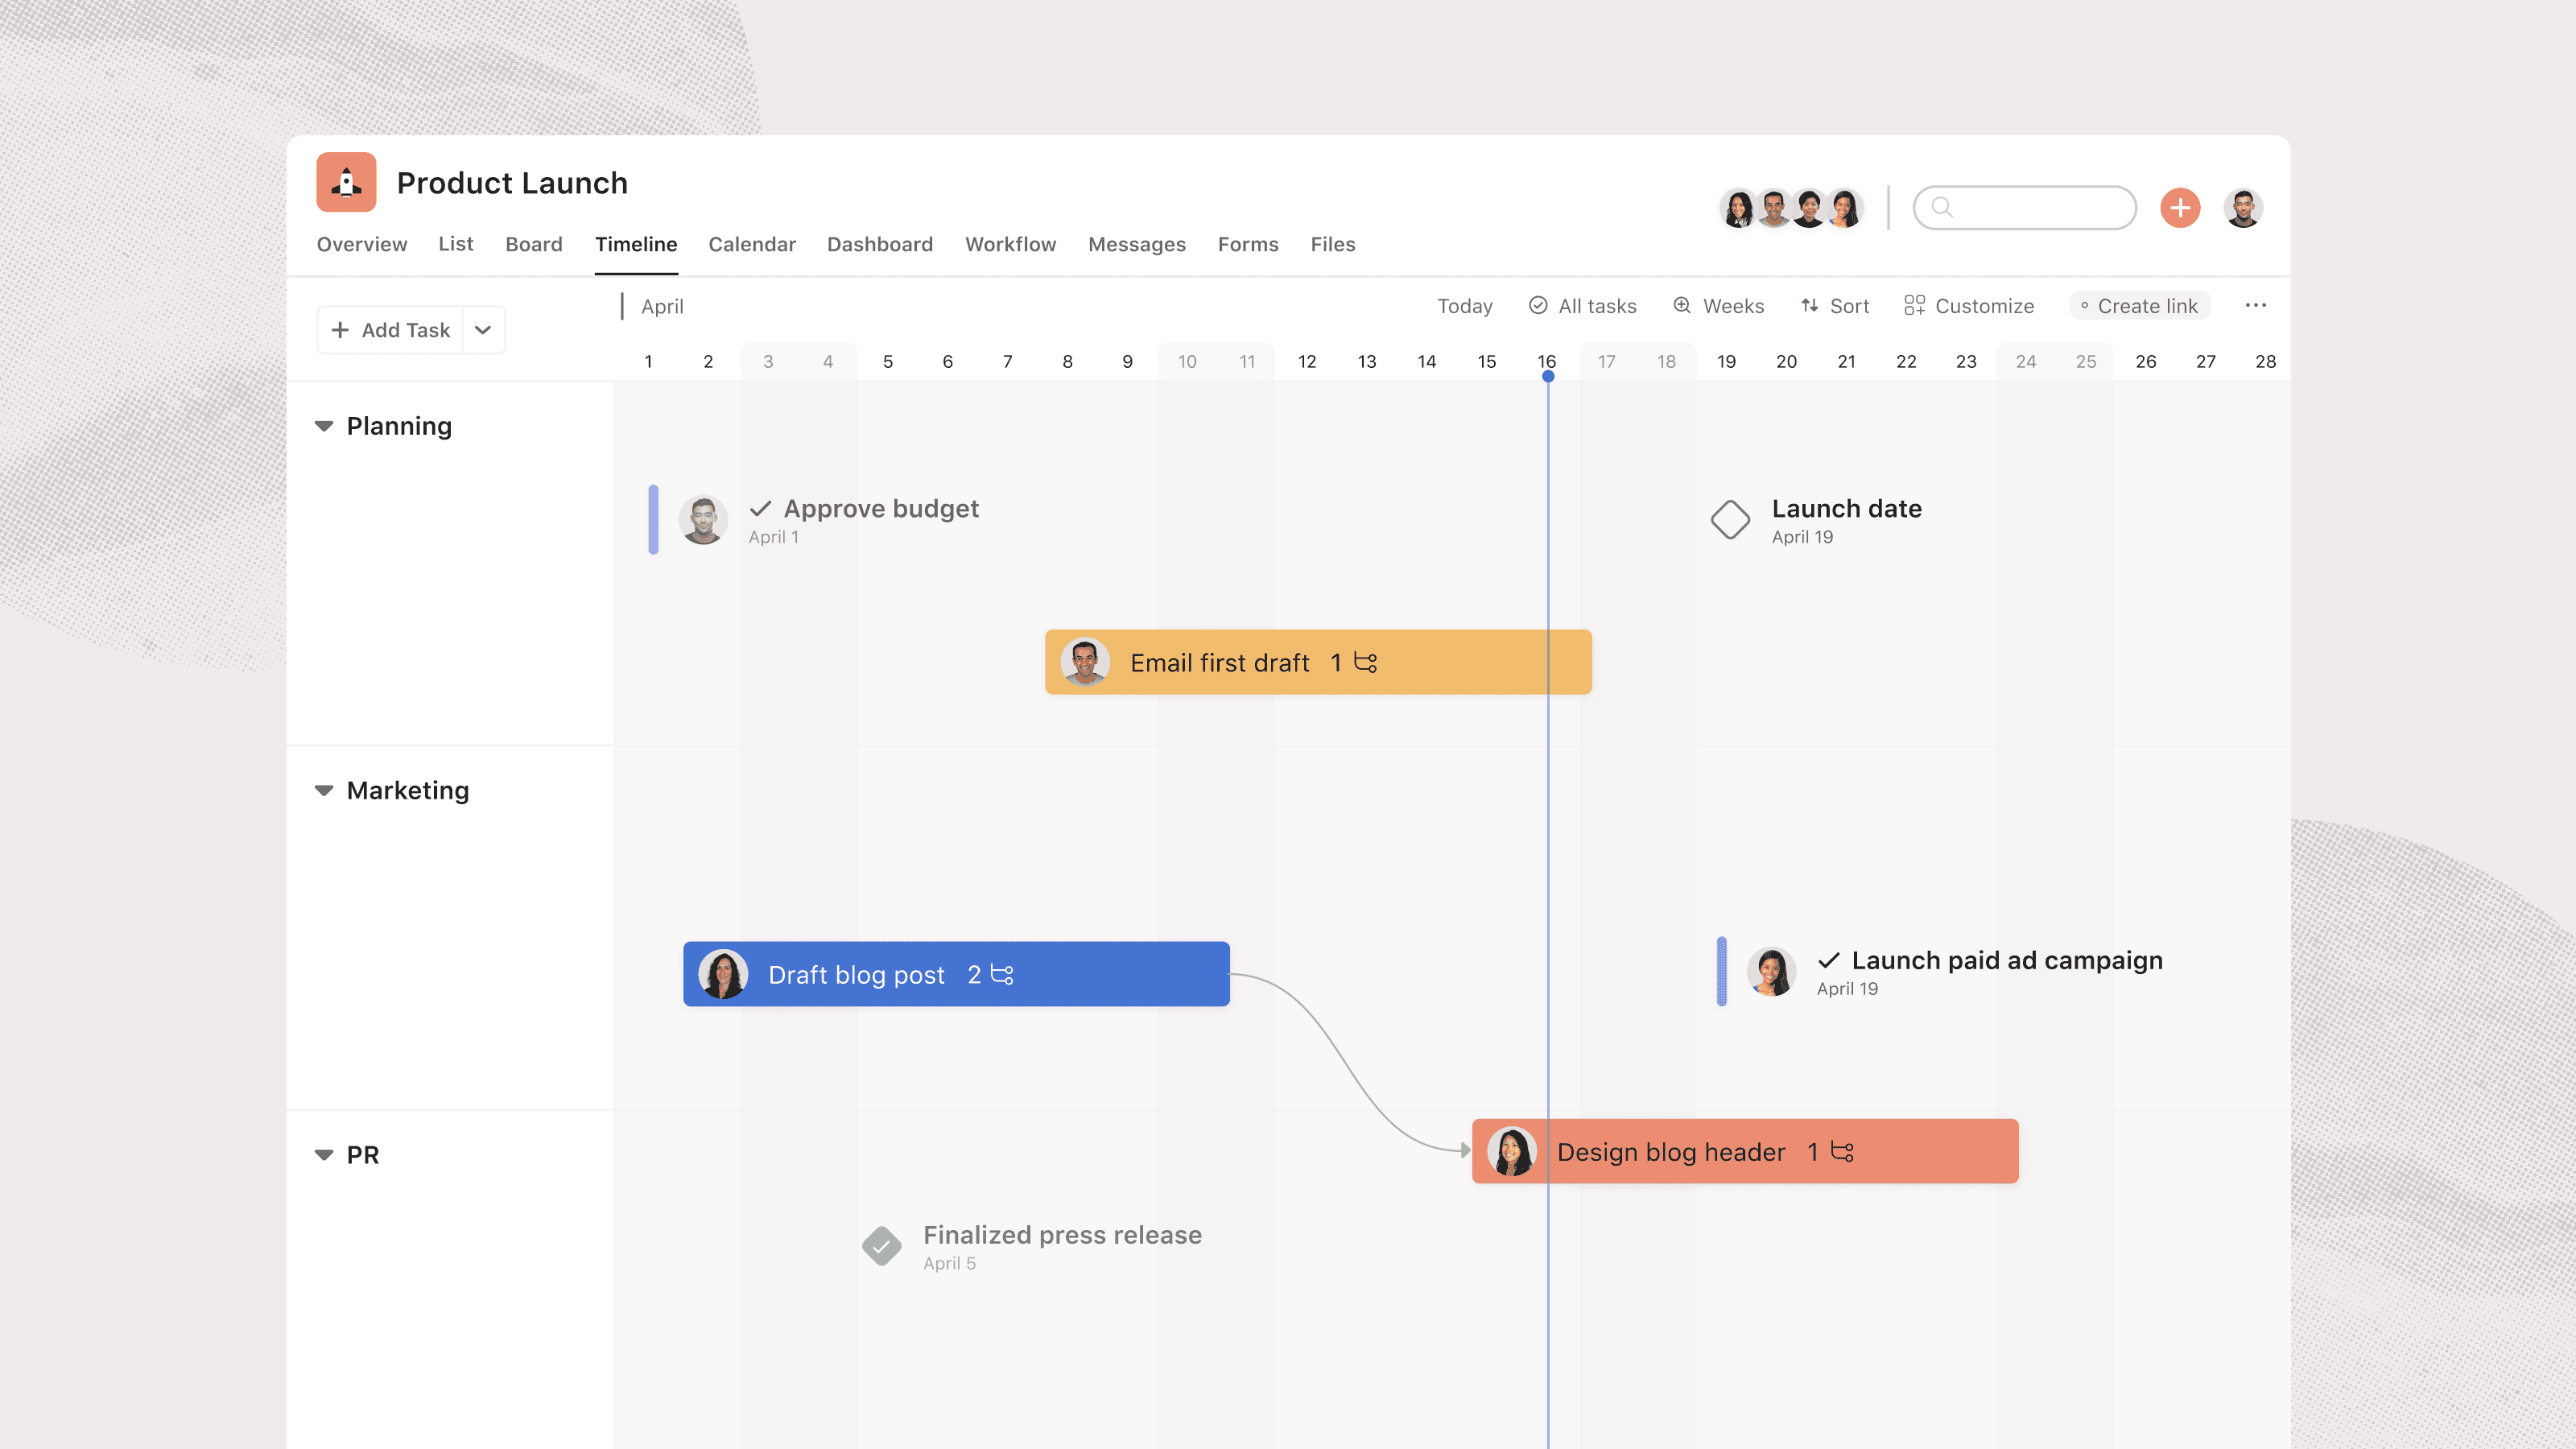
Task: Open the Add Task dropdown arrow
Action: pos(483,329)
